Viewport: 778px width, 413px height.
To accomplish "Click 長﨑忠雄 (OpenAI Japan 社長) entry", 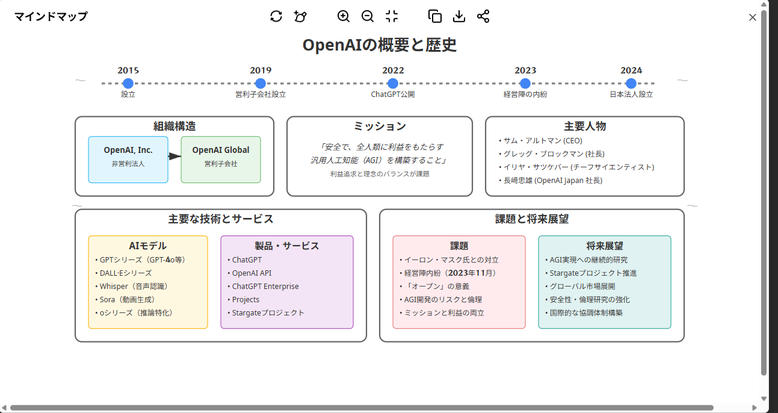I will pos(551,181).
